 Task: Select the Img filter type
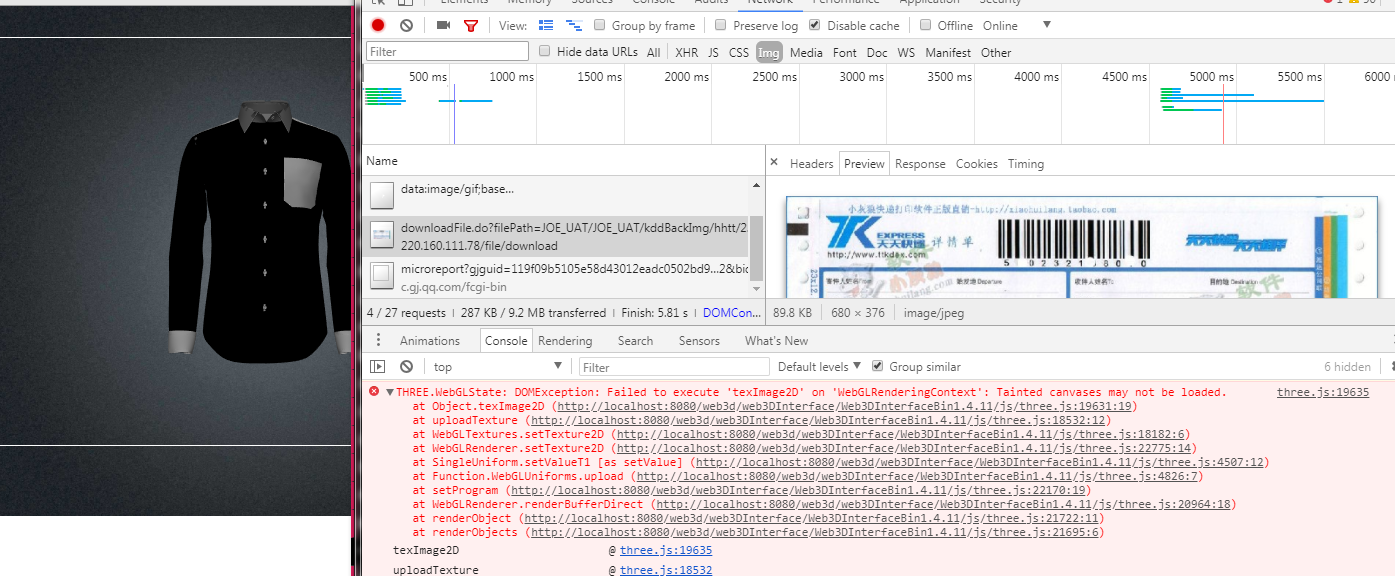tap(769, 52)
